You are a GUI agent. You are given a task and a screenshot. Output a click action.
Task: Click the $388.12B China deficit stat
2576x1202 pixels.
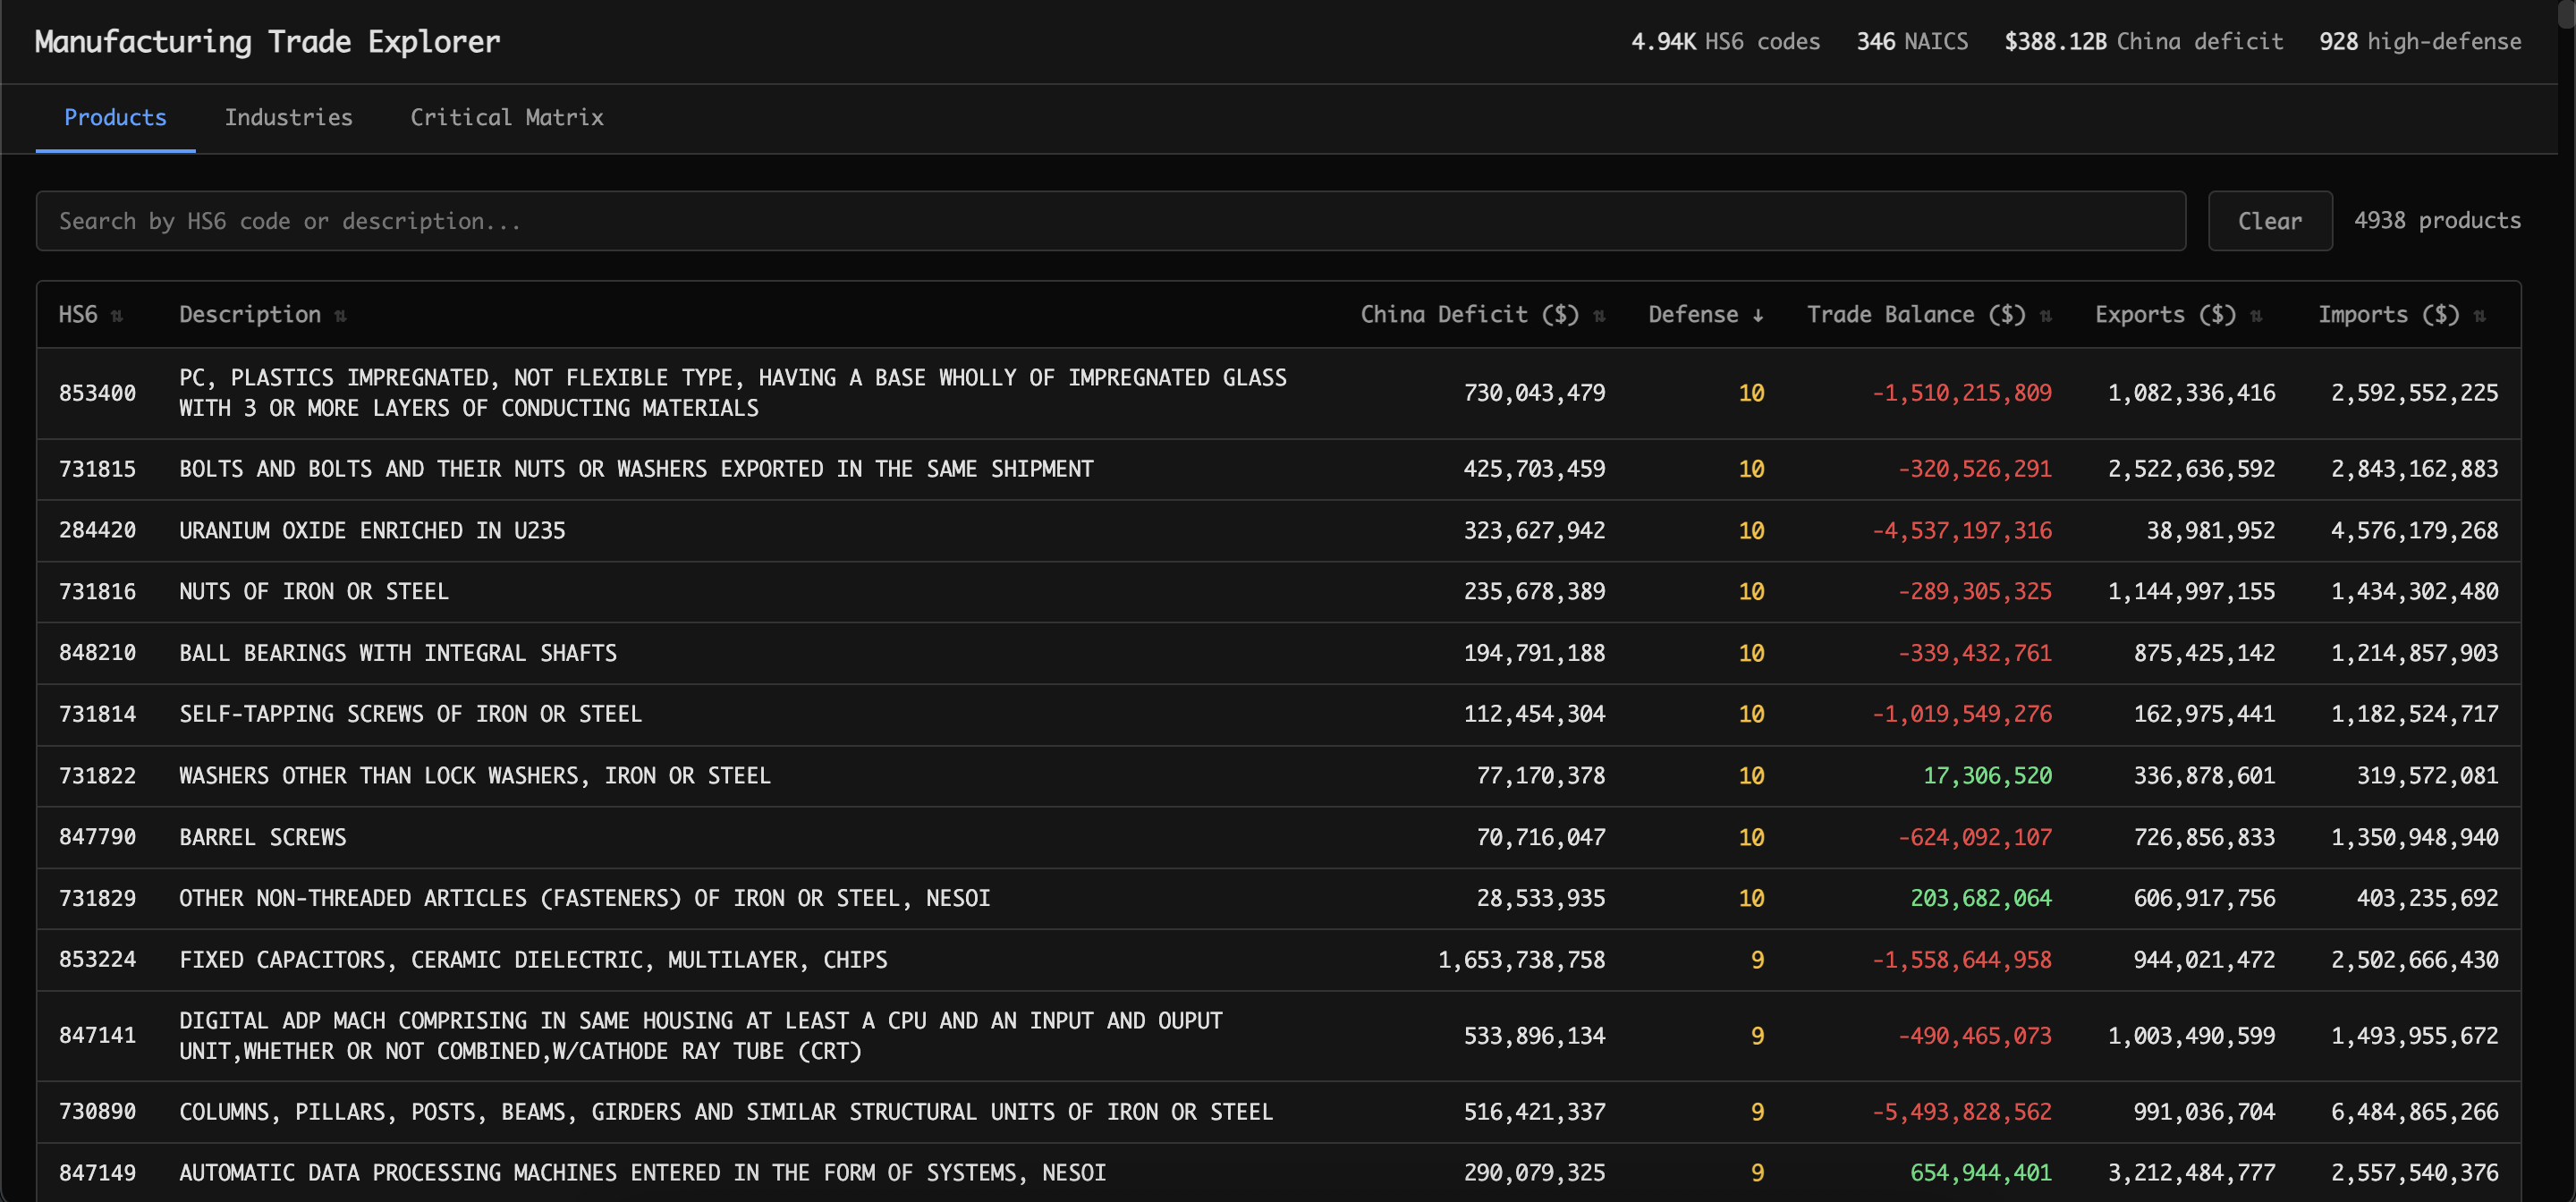pos(2142,42)
